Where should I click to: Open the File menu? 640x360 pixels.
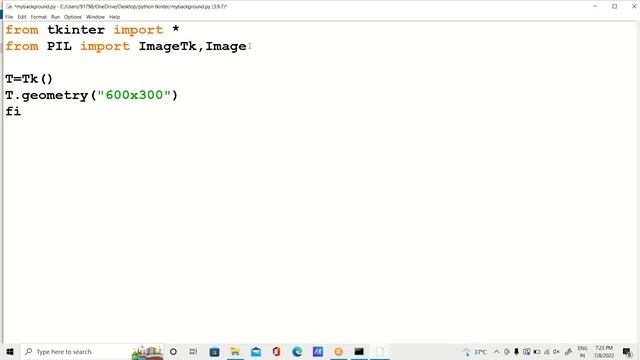(9, 17)
